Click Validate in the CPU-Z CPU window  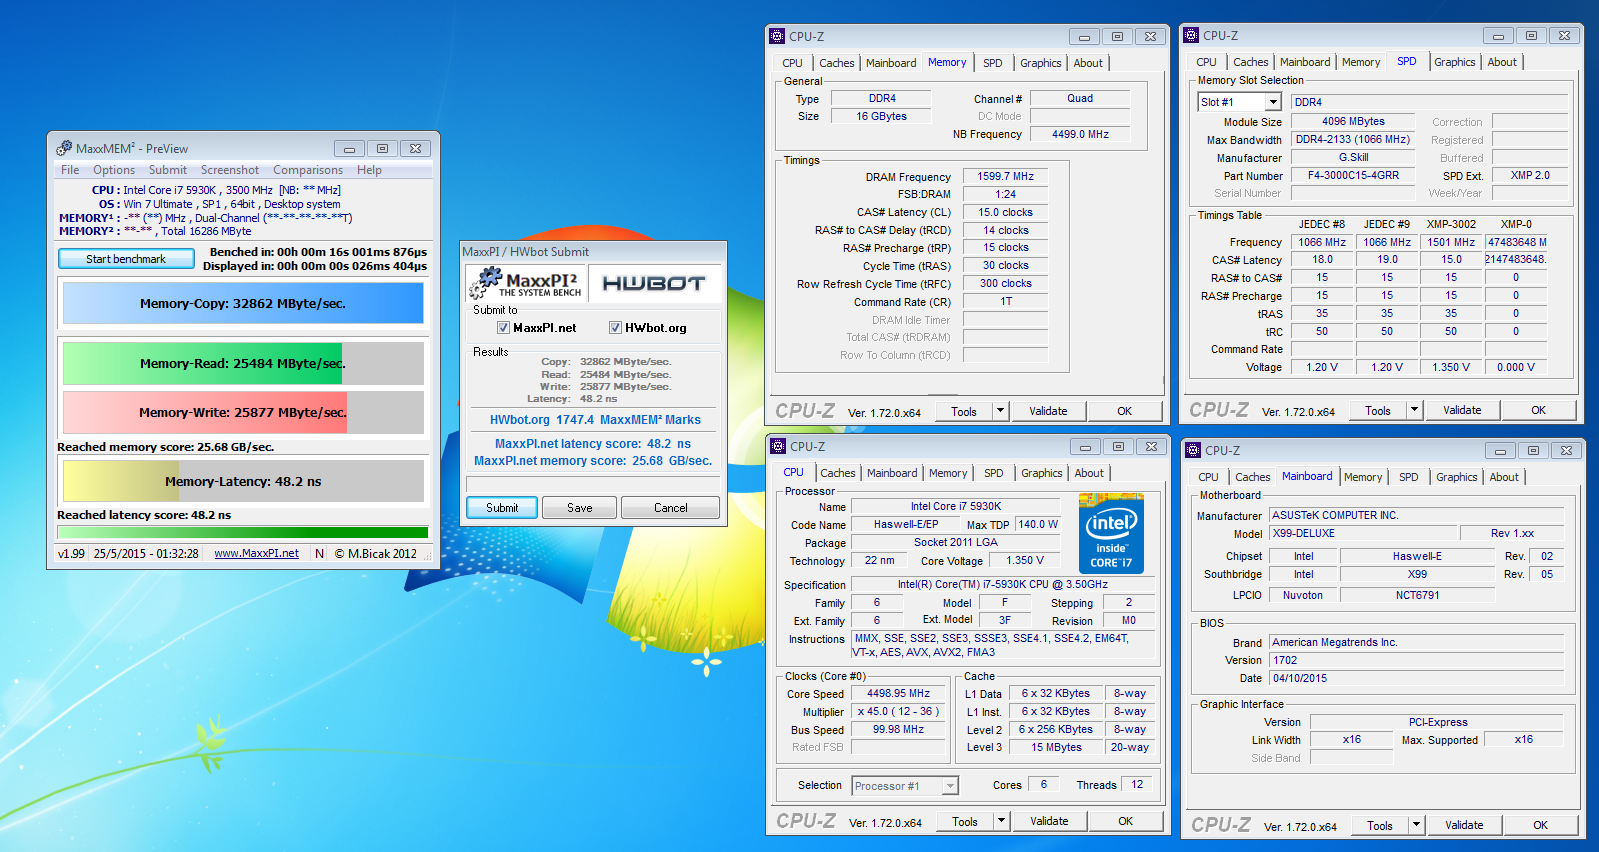point(1049,821)
